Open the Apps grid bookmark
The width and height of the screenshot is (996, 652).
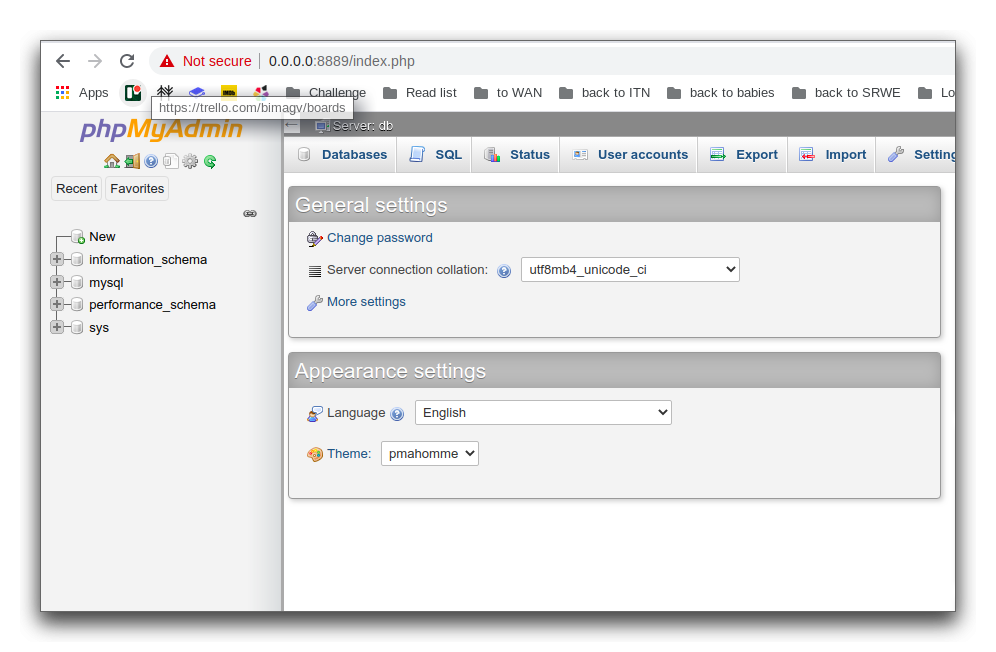point(82,93)
